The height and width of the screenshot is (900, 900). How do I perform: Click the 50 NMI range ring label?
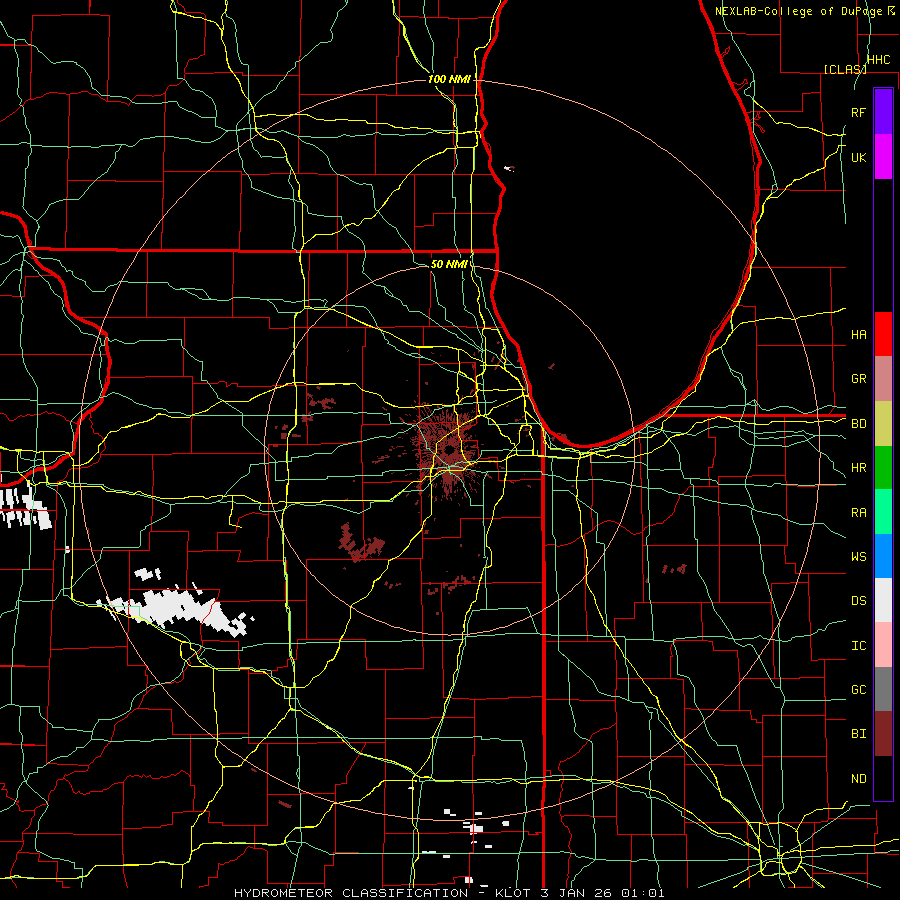449,264
